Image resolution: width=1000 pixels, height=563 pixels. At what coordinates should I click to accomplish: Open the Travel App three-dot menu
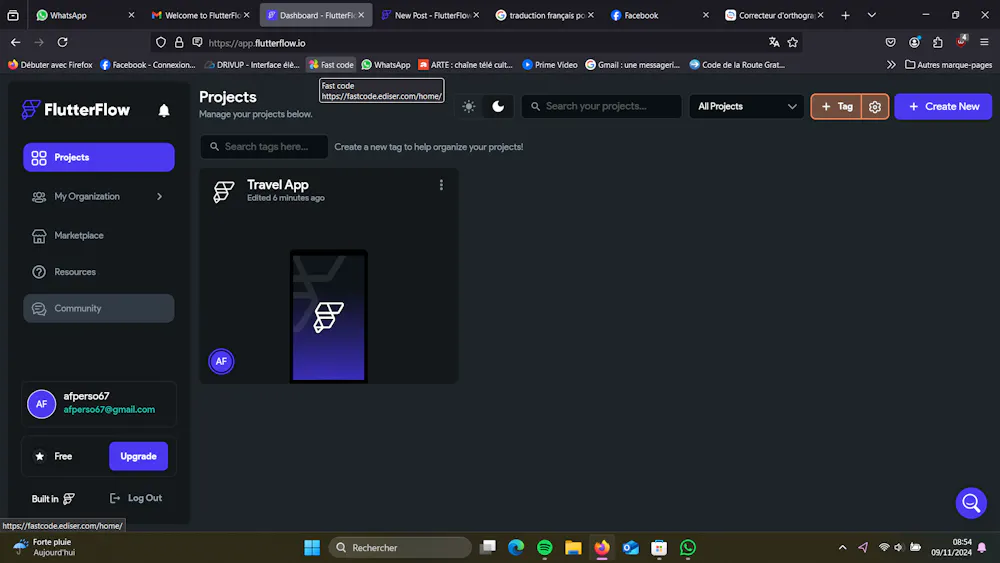click(441, 185)
